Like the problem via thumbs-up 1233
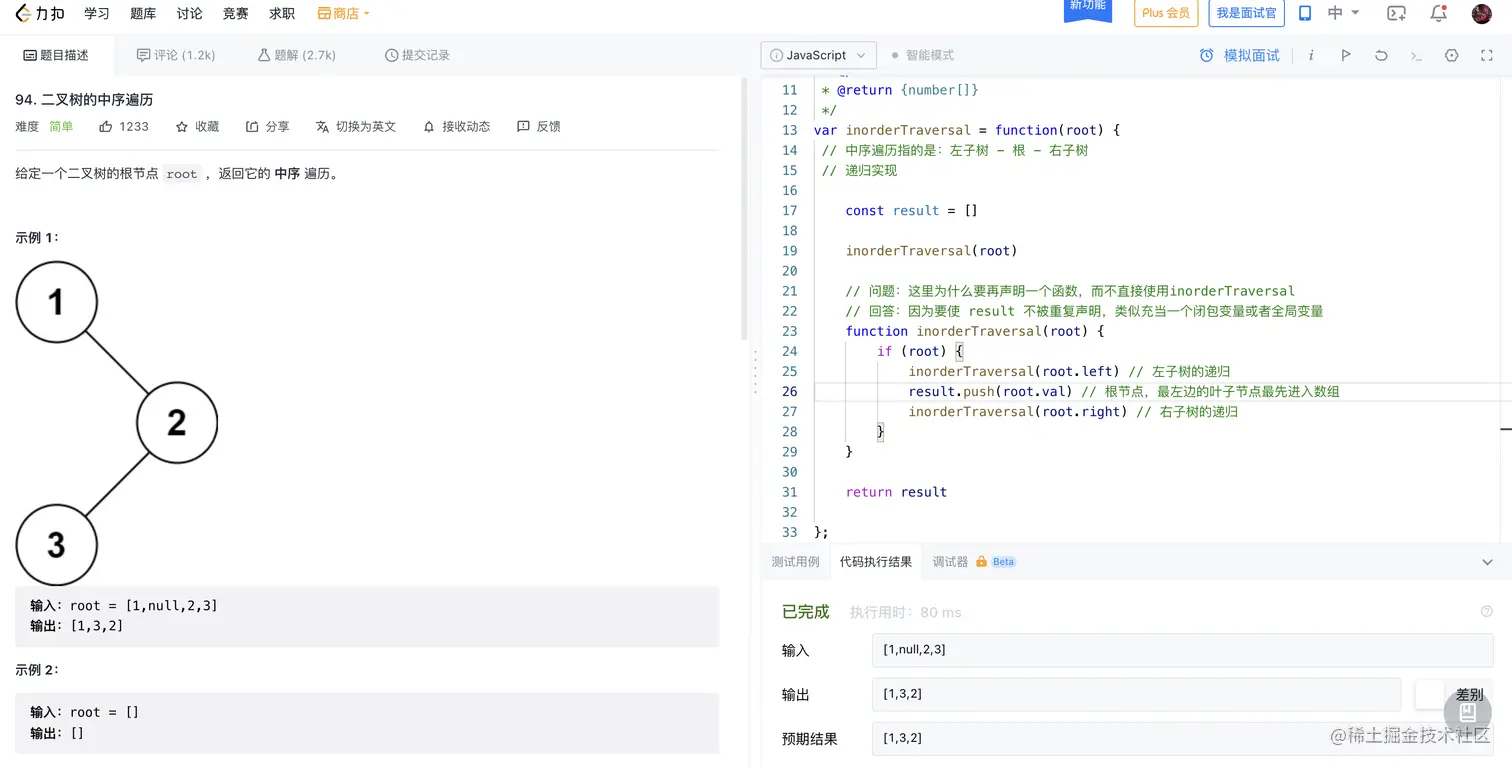This screenshot has height=767, width=1512. (124, 127)
